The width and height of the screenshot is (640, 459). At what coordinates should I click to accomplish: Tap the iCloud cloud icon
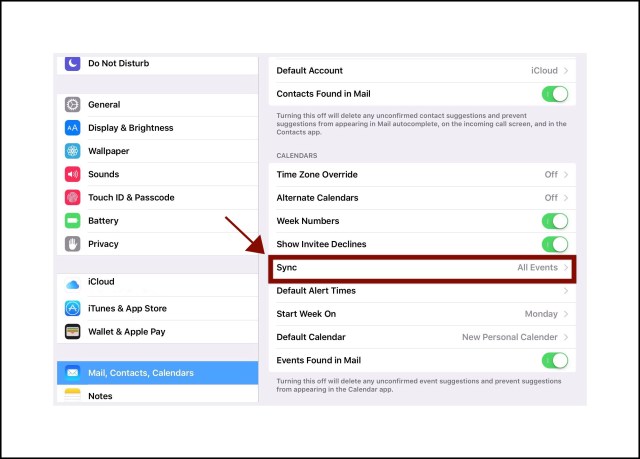[73, 284]
